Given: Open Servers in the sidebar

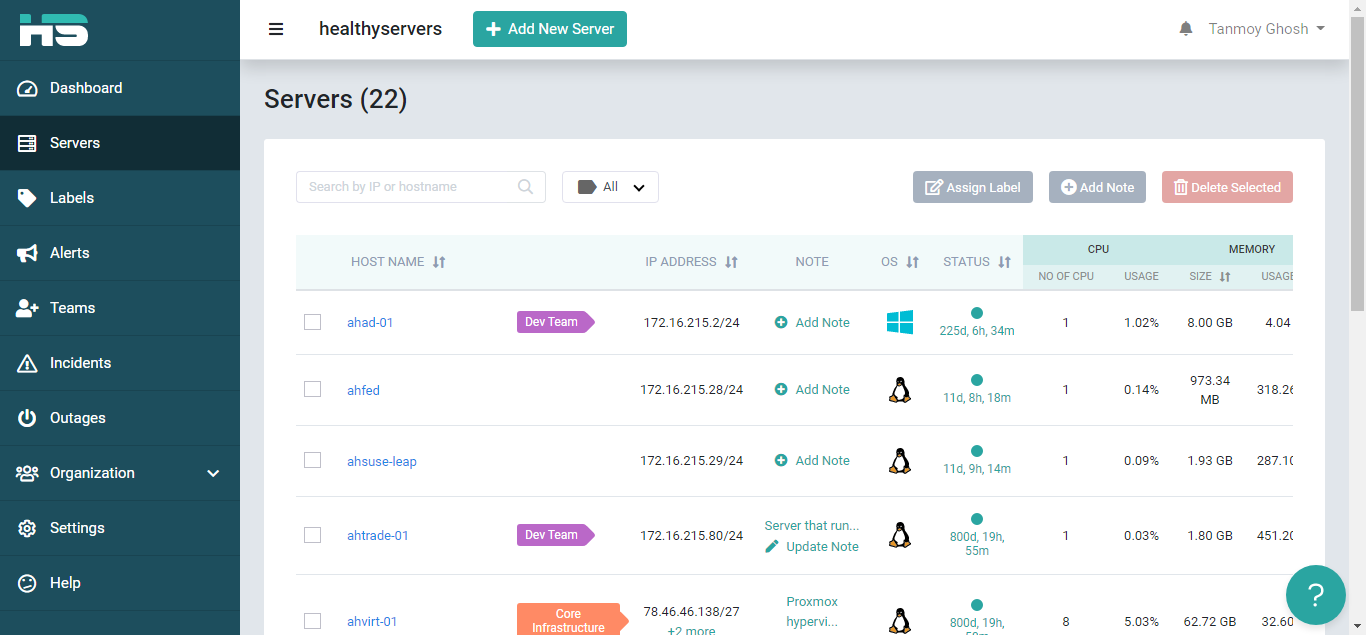Looking at the screenshot, I should coord(120,143).
